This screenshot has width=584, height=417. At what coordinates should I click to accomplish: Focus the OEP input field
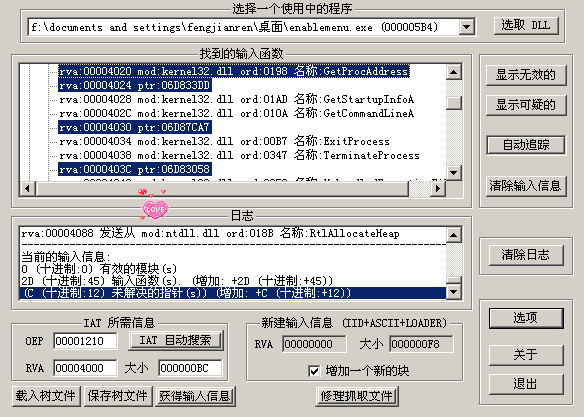pos(85,341)
